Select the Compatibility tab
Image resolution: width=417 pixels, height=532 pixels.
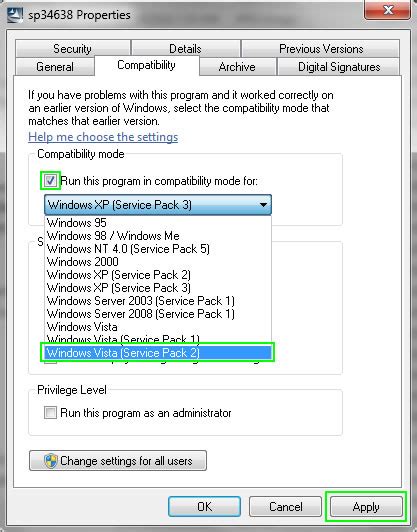[x=147, y=65]
